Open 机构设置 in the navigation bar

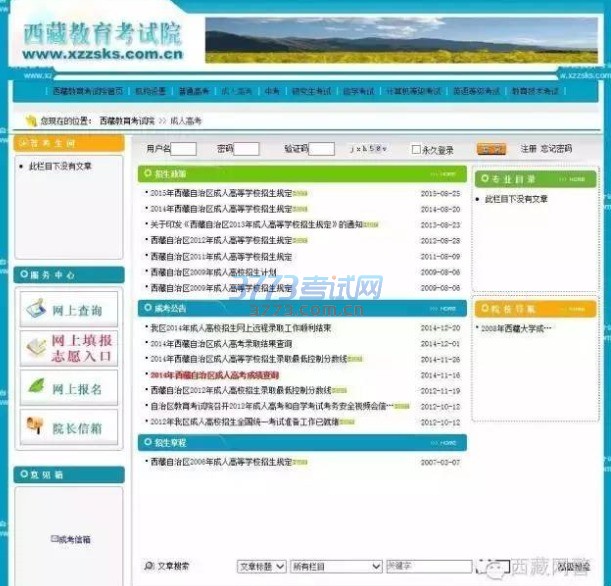[150, 91]
